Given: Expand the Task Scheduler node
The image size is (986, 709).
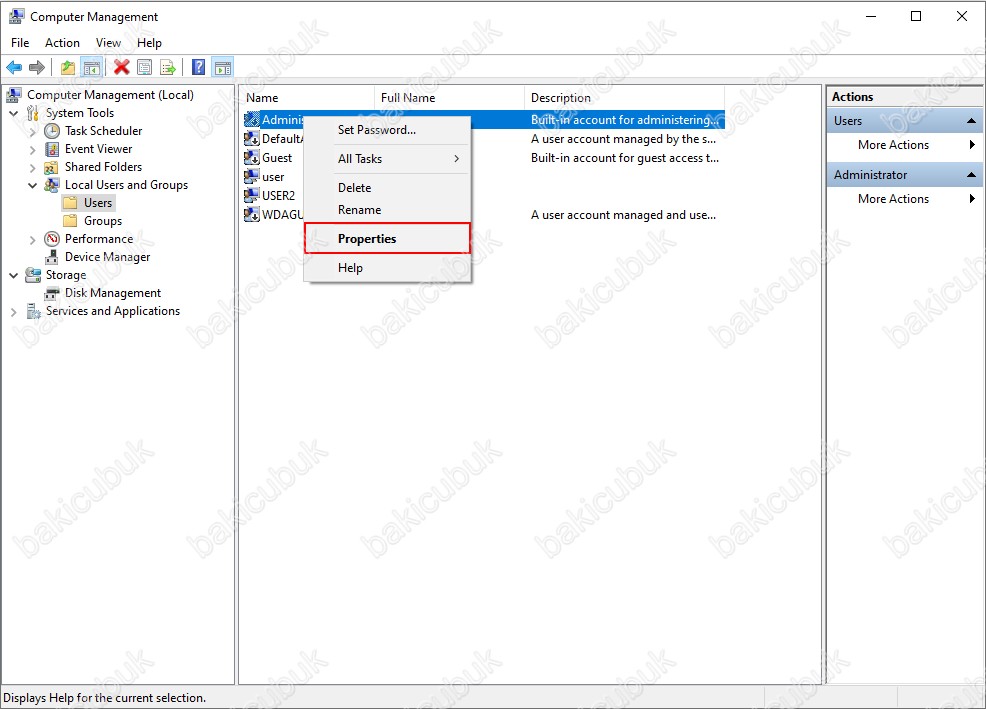Looking at the screenshot, I should click(33, 131).
